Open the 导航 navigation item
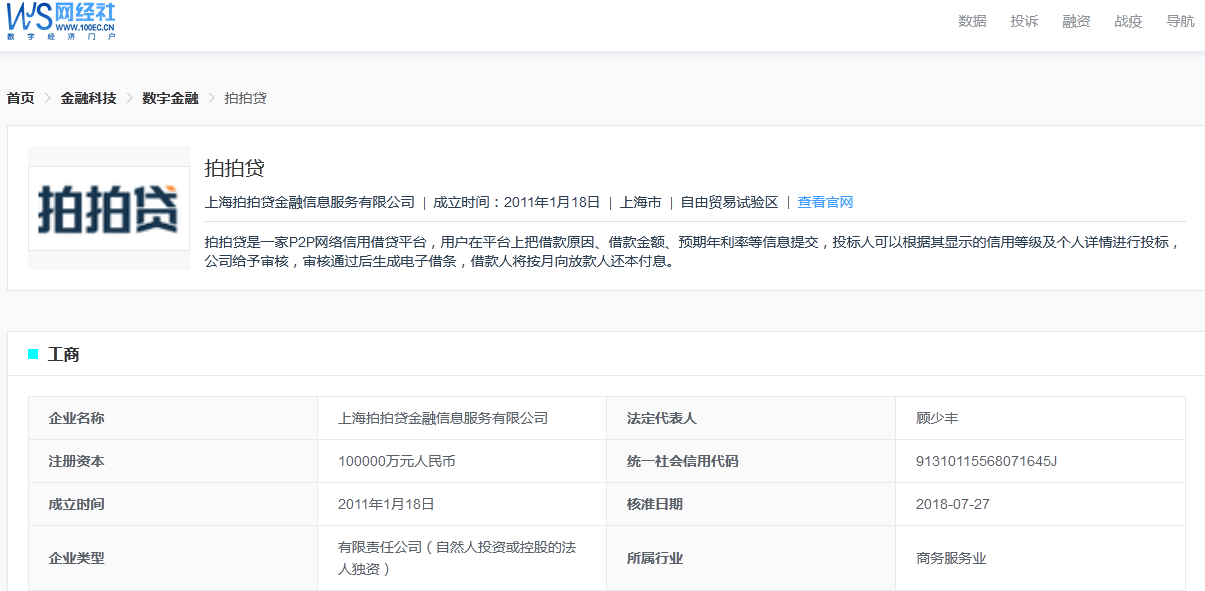The width and height of the screenshot is (1205, 591). click(1180, 20)
